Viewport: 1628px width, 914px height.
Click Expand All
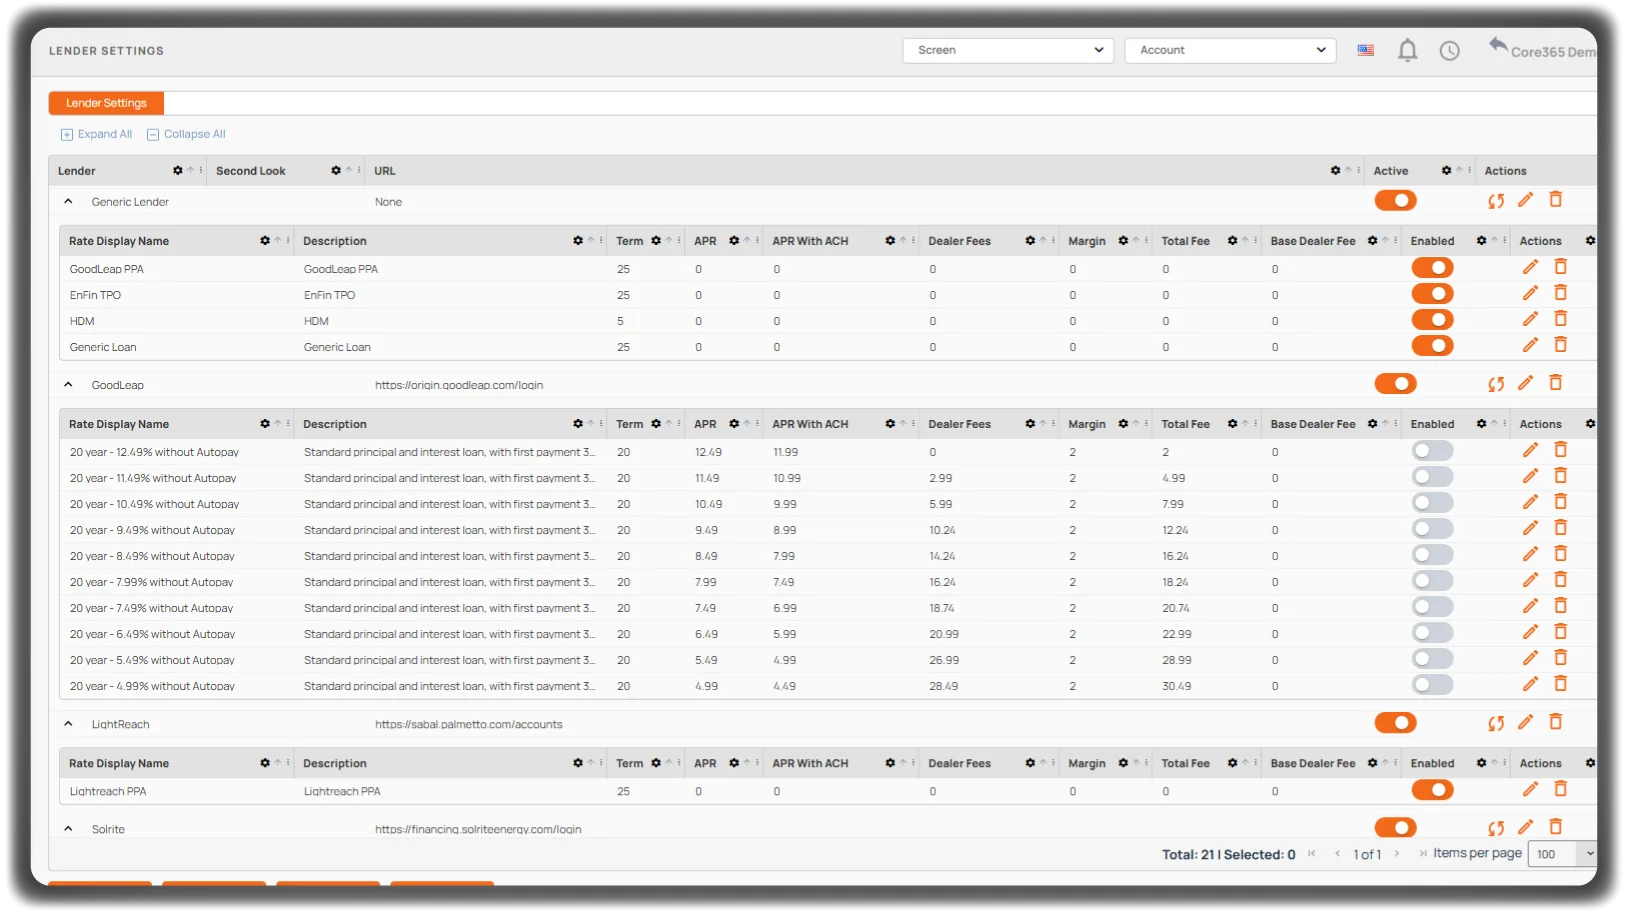[x=96, y=134]
